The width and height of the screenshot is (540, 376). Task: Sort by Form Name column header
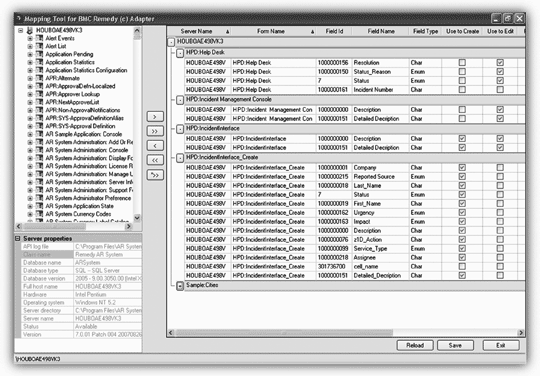pyautogui.click(x=273, y=31)
